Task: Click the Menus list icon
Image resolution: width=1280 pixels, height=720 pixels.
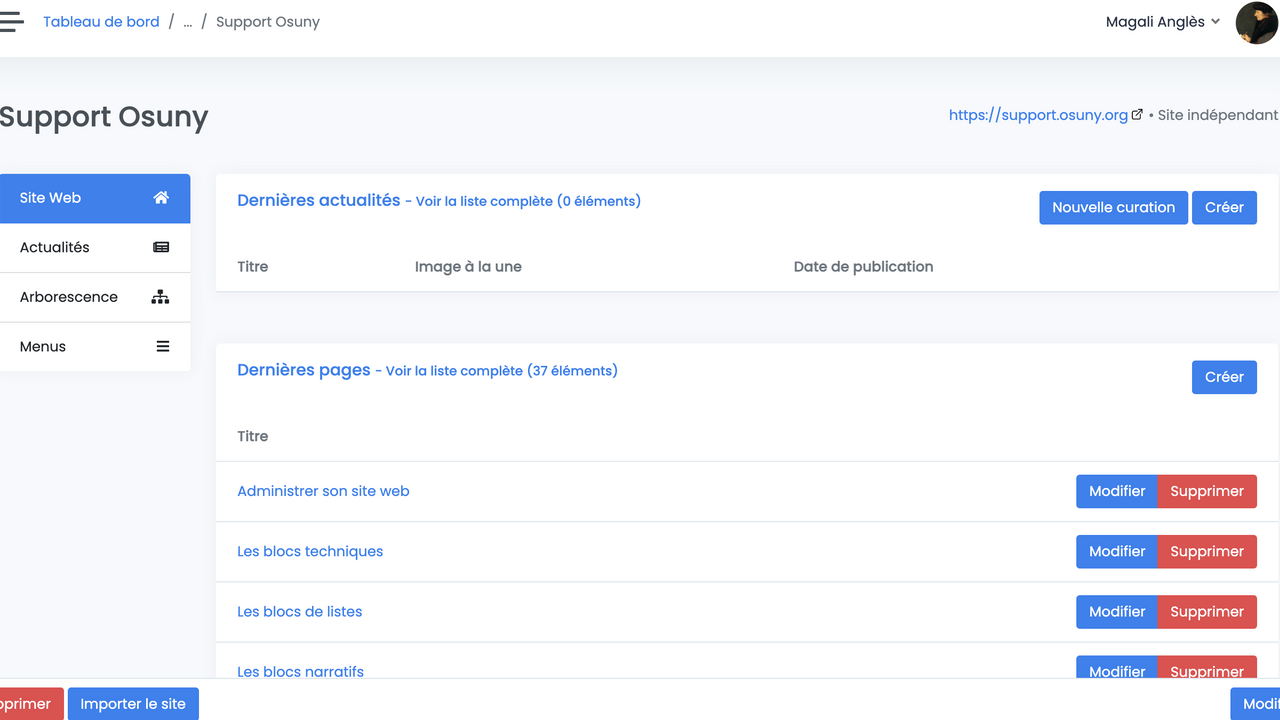Action: (x=162, y=347)
